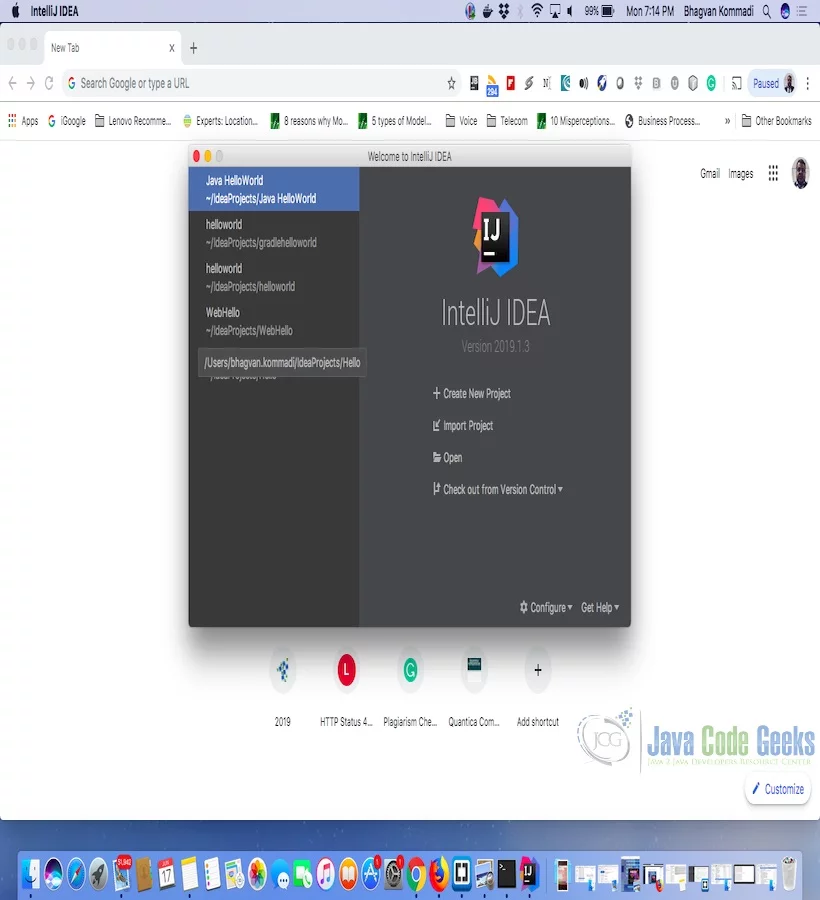
Task: Click the Add shortcut tile
Action: click(x=538, y=689)
